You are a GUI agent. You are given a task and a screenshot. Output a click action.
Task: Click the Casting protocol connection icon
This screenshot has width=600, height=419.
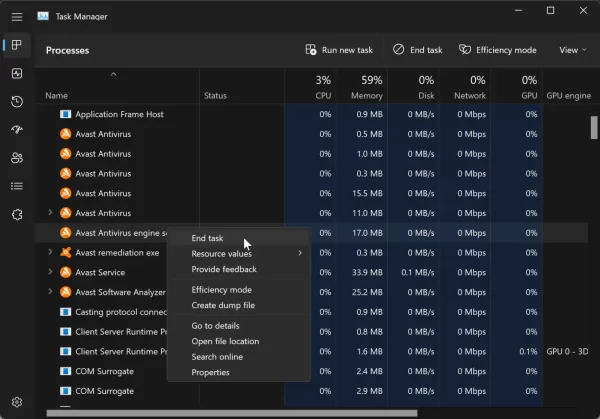click(65, 312)
